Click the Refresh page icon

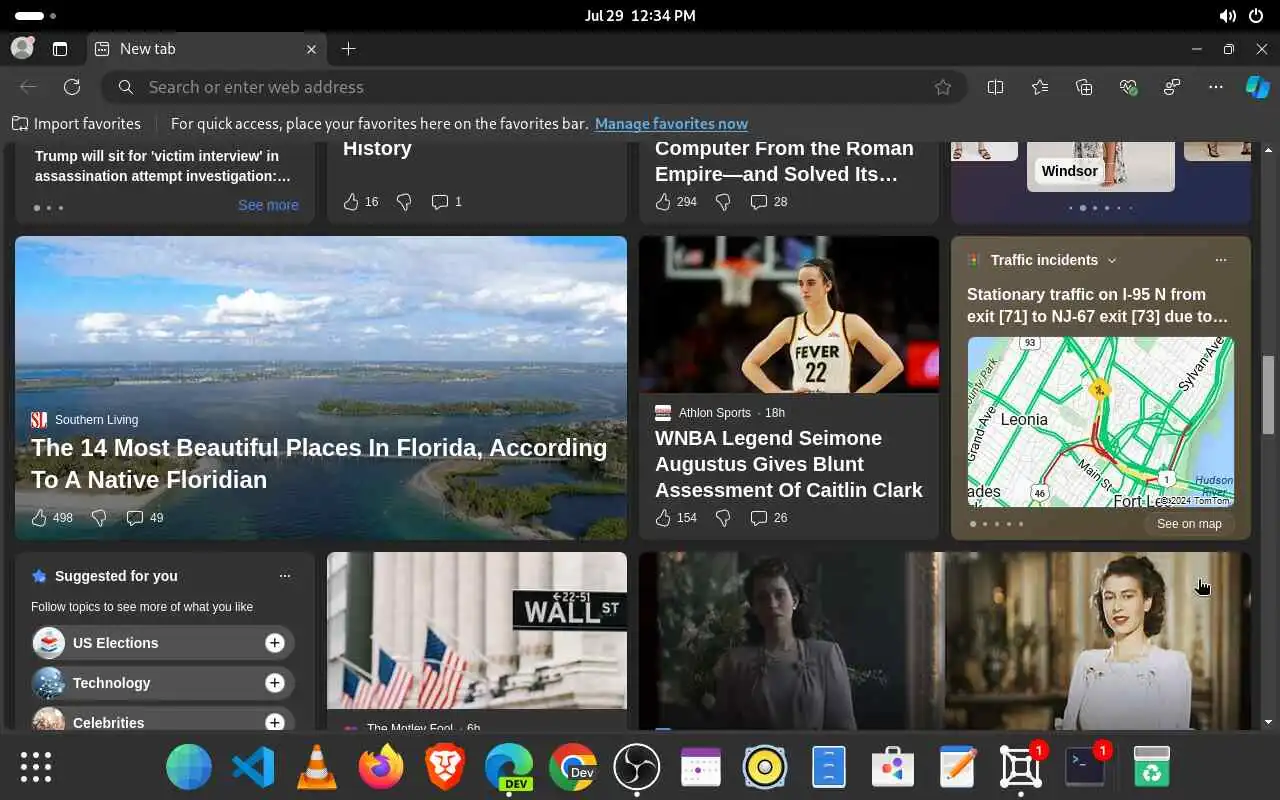click(x=72, y=87)
